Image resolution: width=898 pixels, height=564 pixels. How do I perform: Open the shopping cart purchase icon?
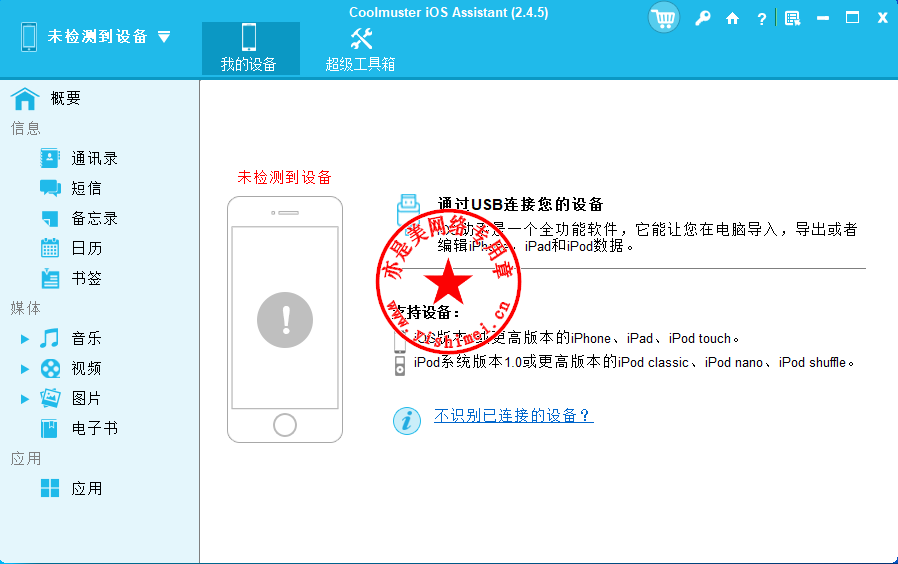(664, 18)
